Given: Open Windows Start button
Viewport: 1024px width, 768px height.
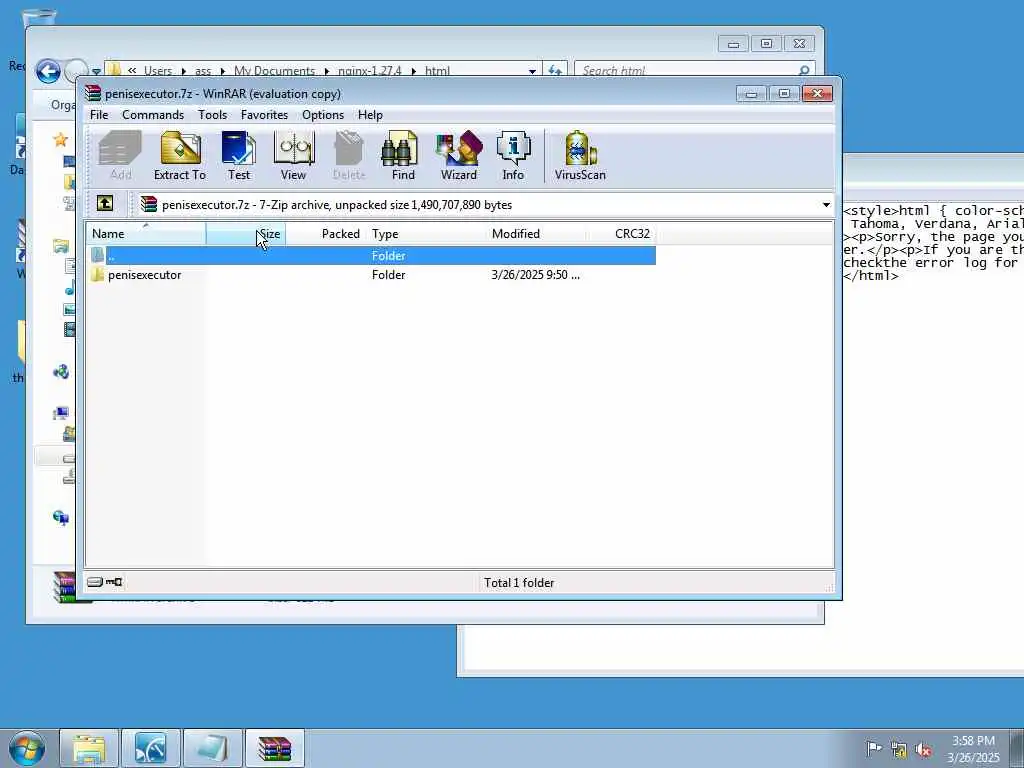Looking at the screenshot, I should [27, 748].
